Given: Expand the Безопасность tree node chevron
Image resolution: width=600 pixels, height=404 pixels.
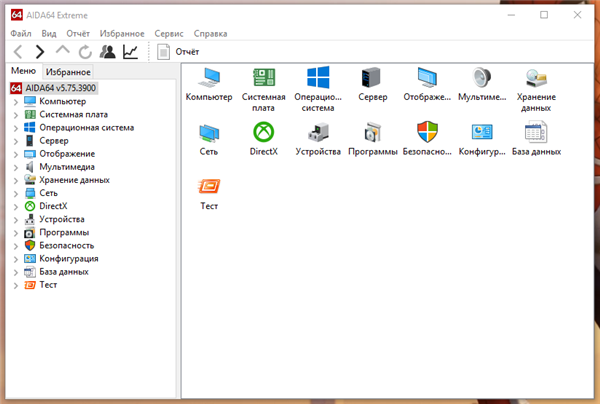Looking at the screenshot, I should click(x=15, y=246).
